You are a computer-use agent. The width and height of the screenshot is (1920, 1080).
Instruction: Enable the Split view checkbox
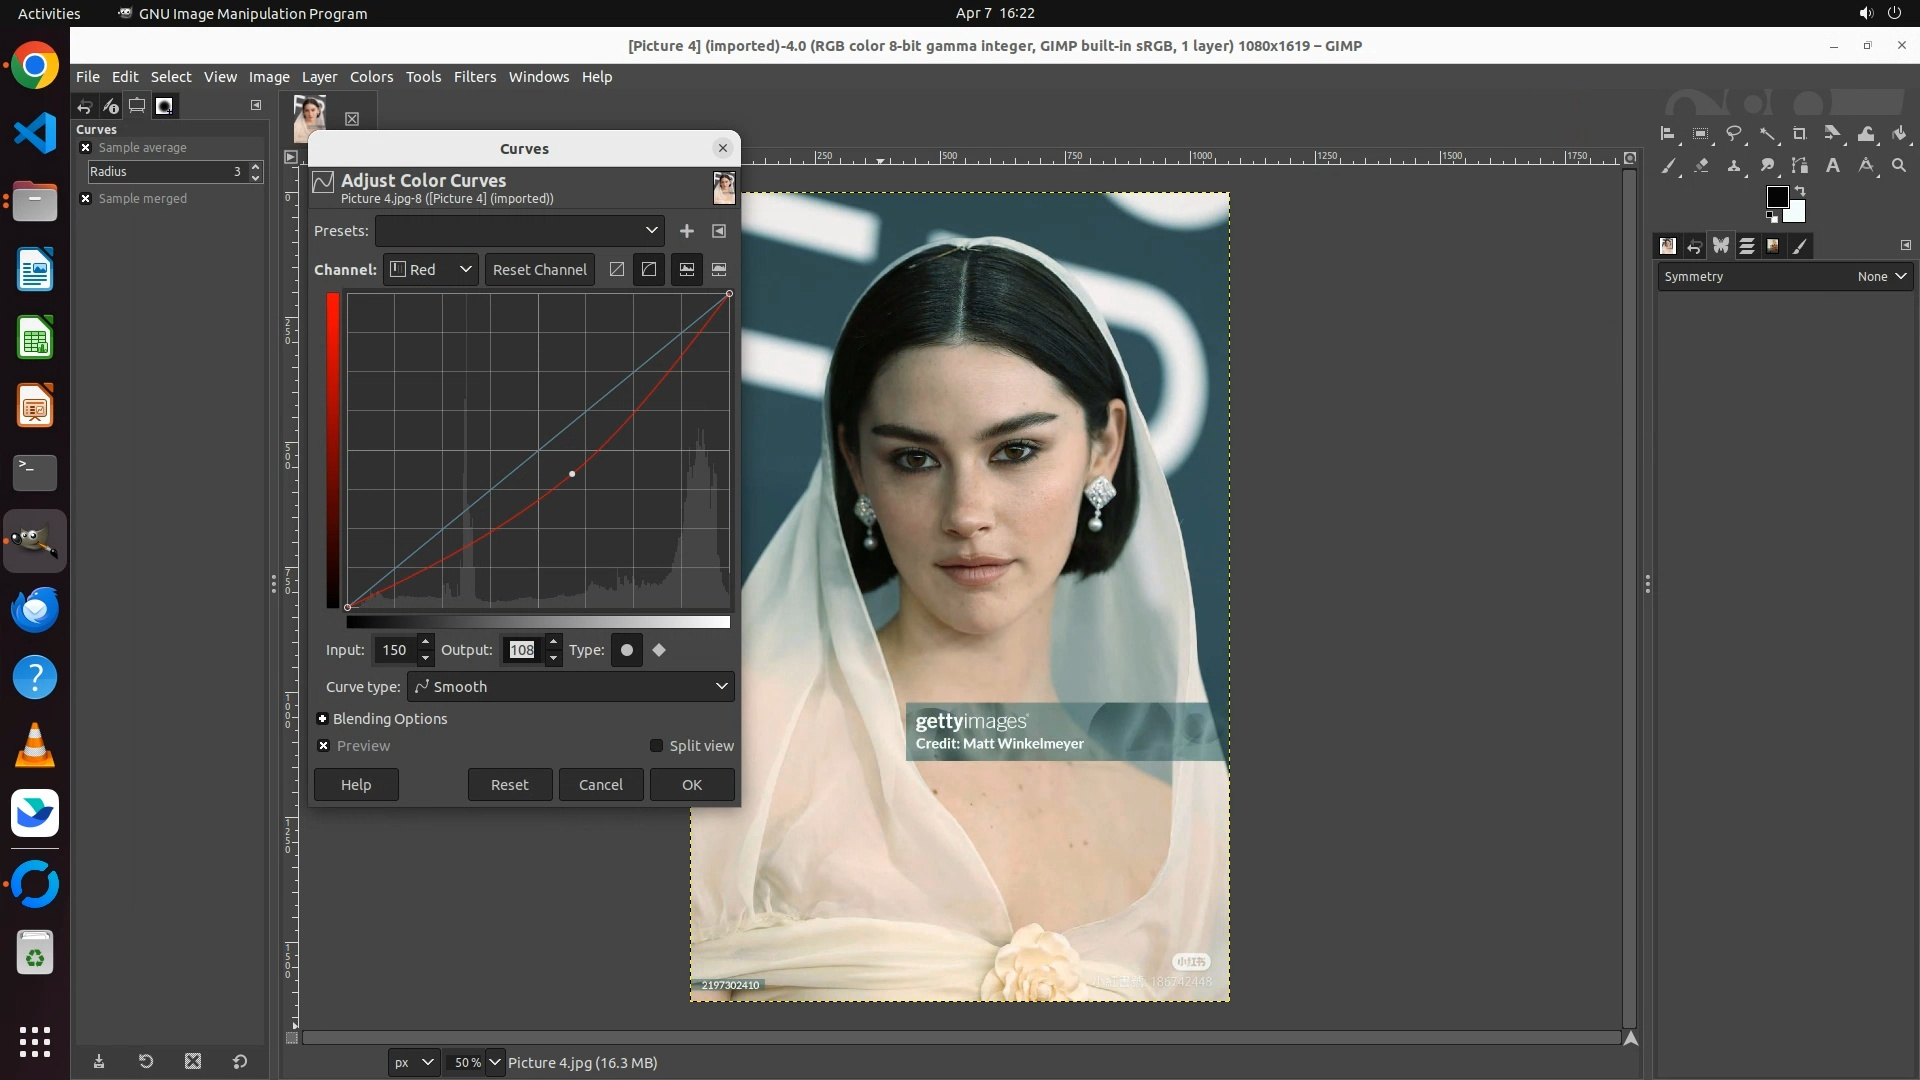(x=656, y=746)
